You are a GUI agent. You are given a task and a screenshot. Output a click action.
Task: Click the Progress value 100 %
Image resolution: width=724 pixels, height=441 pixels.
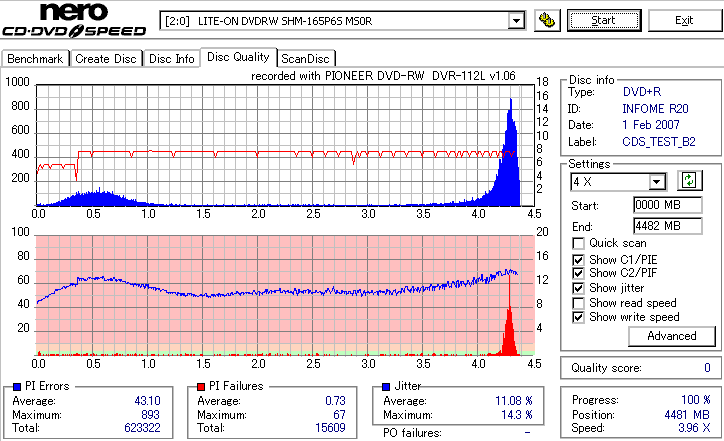tap(696, 400)
